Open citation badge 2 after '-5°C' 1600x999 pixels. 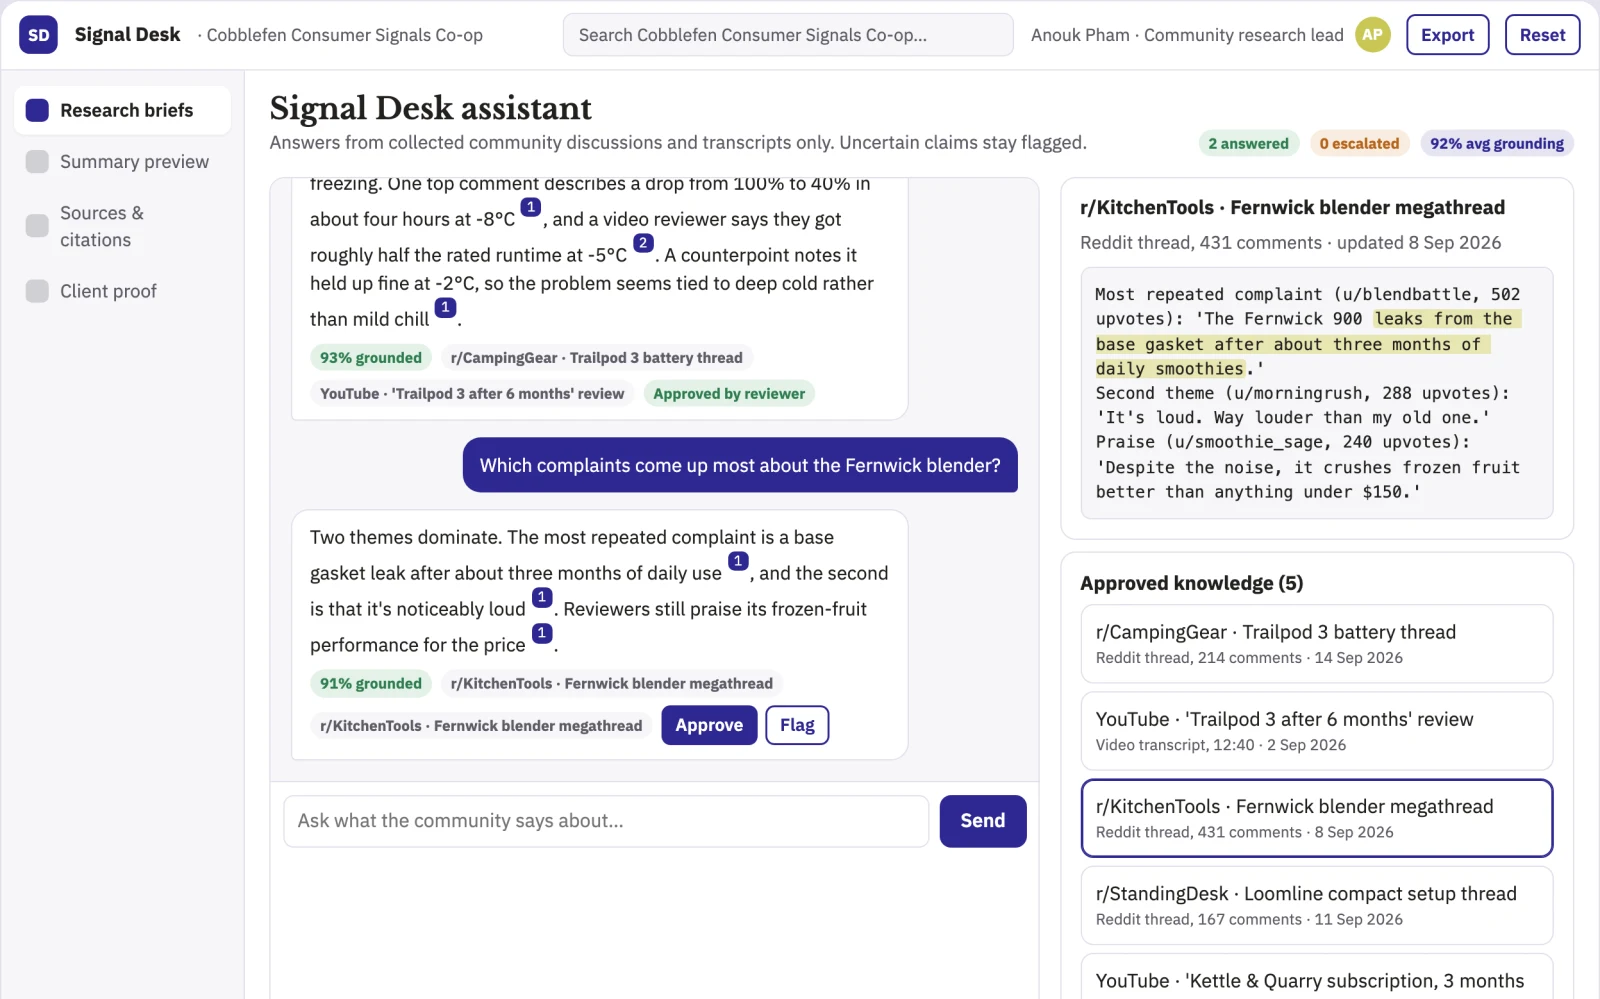tap(643, 243)
